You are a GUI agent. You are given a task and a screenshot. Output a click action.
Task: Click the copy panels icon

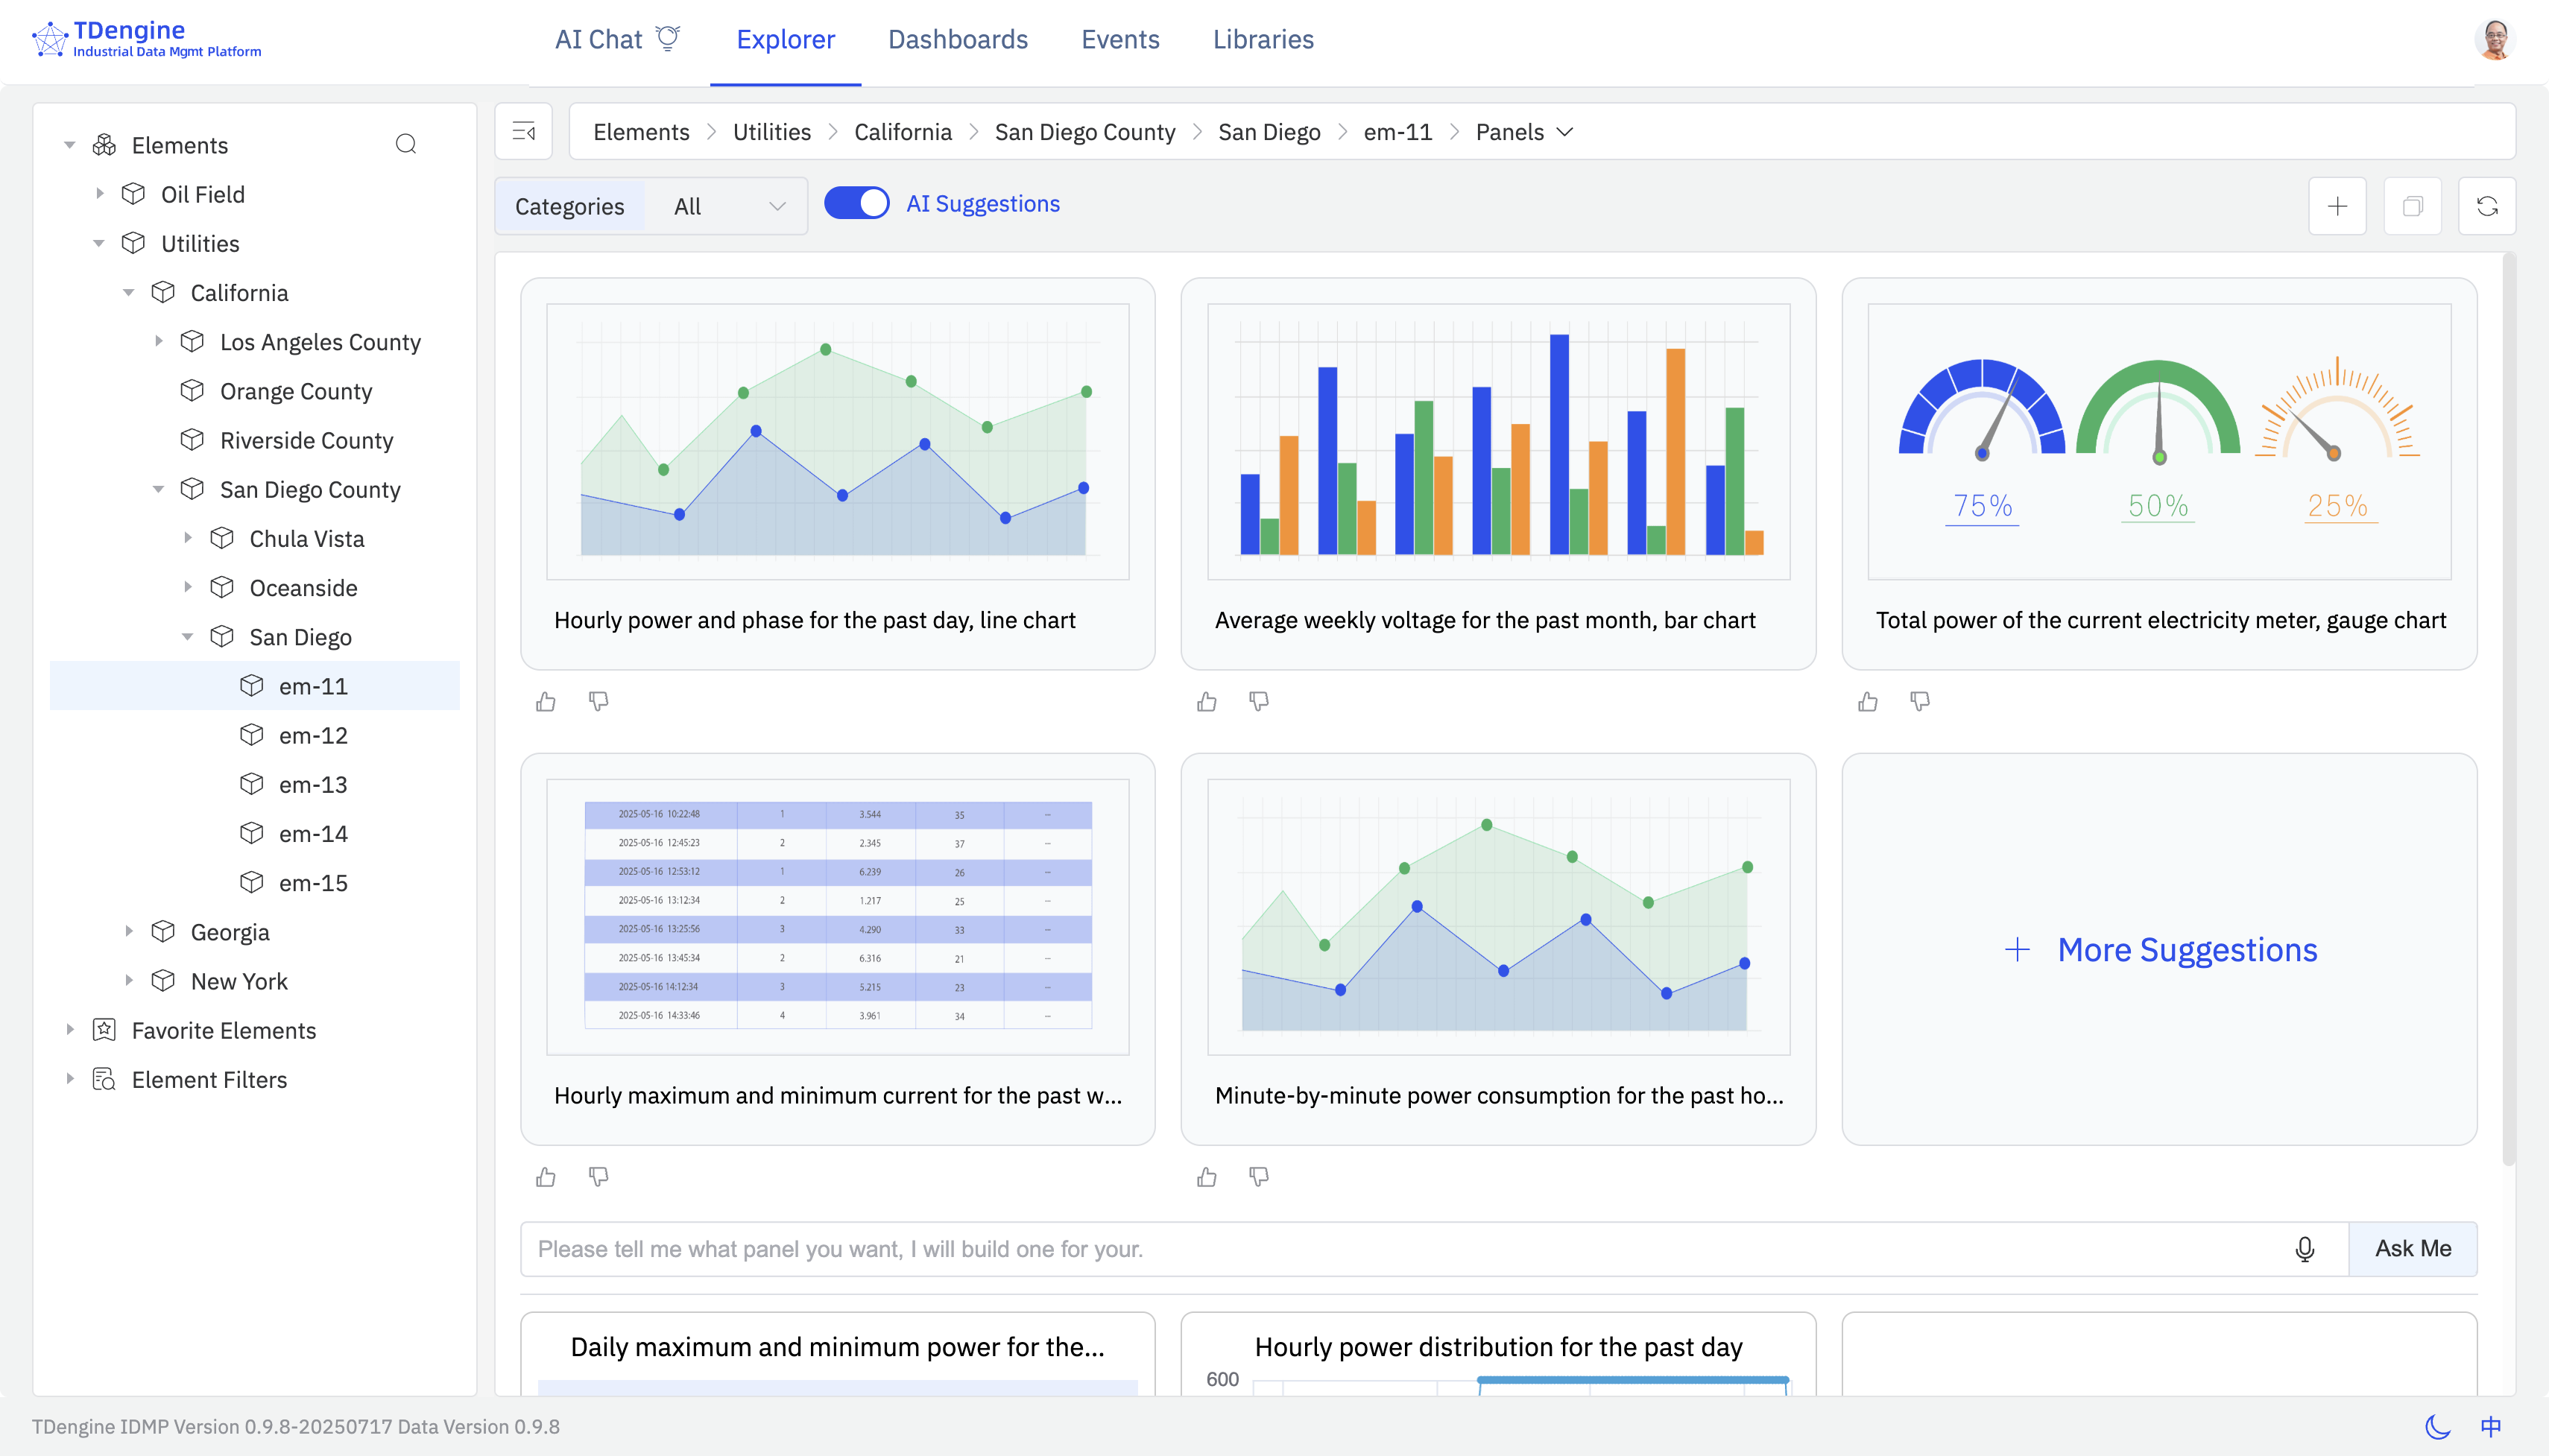tap(2412, 206)
